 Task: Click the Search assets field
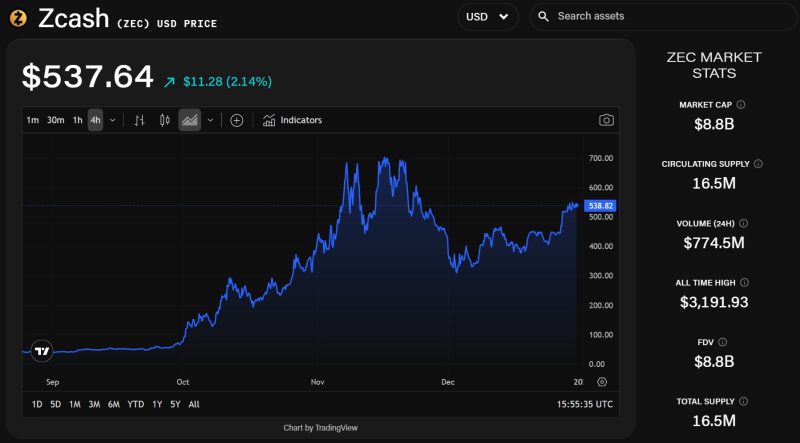click(x=660, y=17)
